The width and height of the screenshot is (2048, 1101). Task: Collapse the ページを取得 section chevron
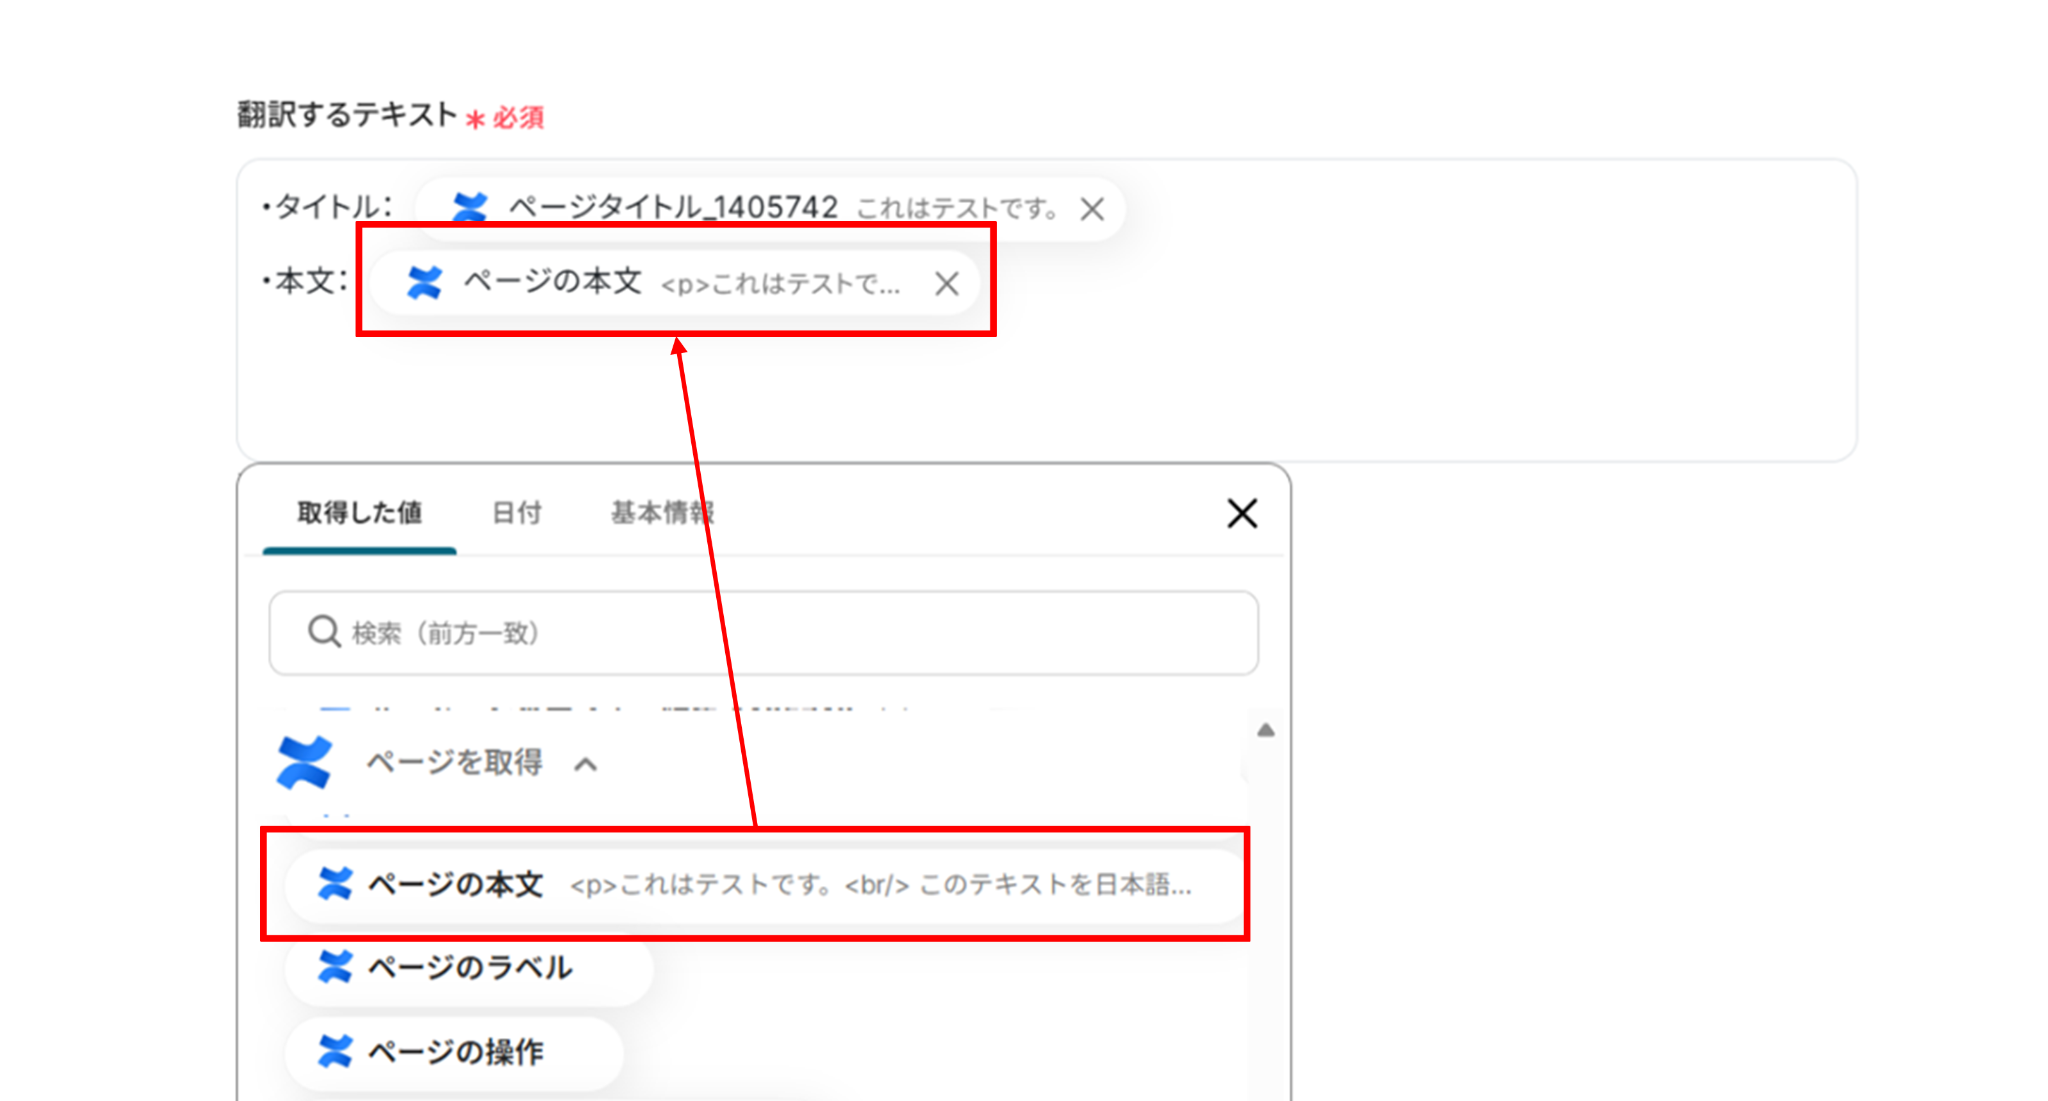[x=586, y=765]
